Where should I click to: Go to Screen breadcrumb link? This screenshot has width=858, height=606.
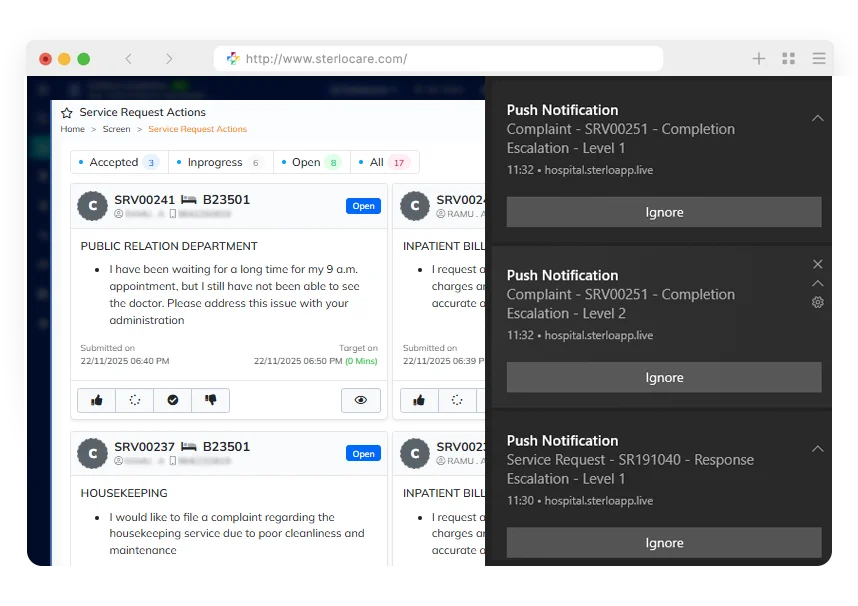(117, 129)
